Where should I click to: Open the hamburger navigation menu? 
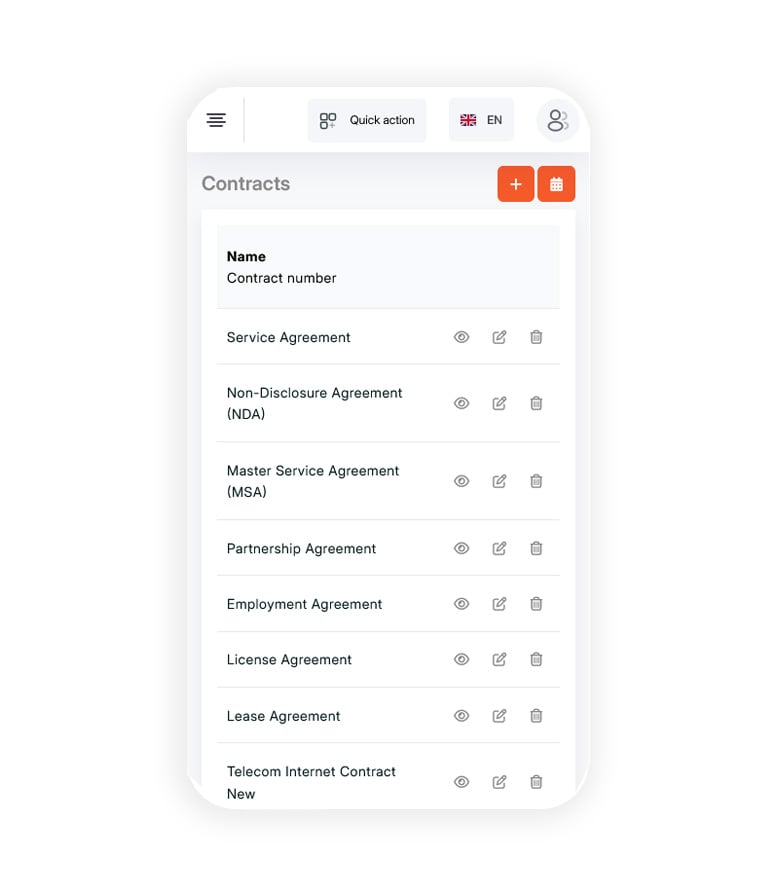(x=216, y=120)
